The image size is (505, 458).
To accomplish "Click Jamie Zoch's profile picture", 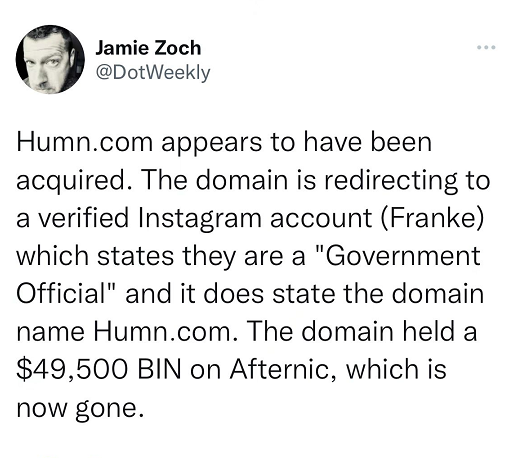I will point(50,60).
